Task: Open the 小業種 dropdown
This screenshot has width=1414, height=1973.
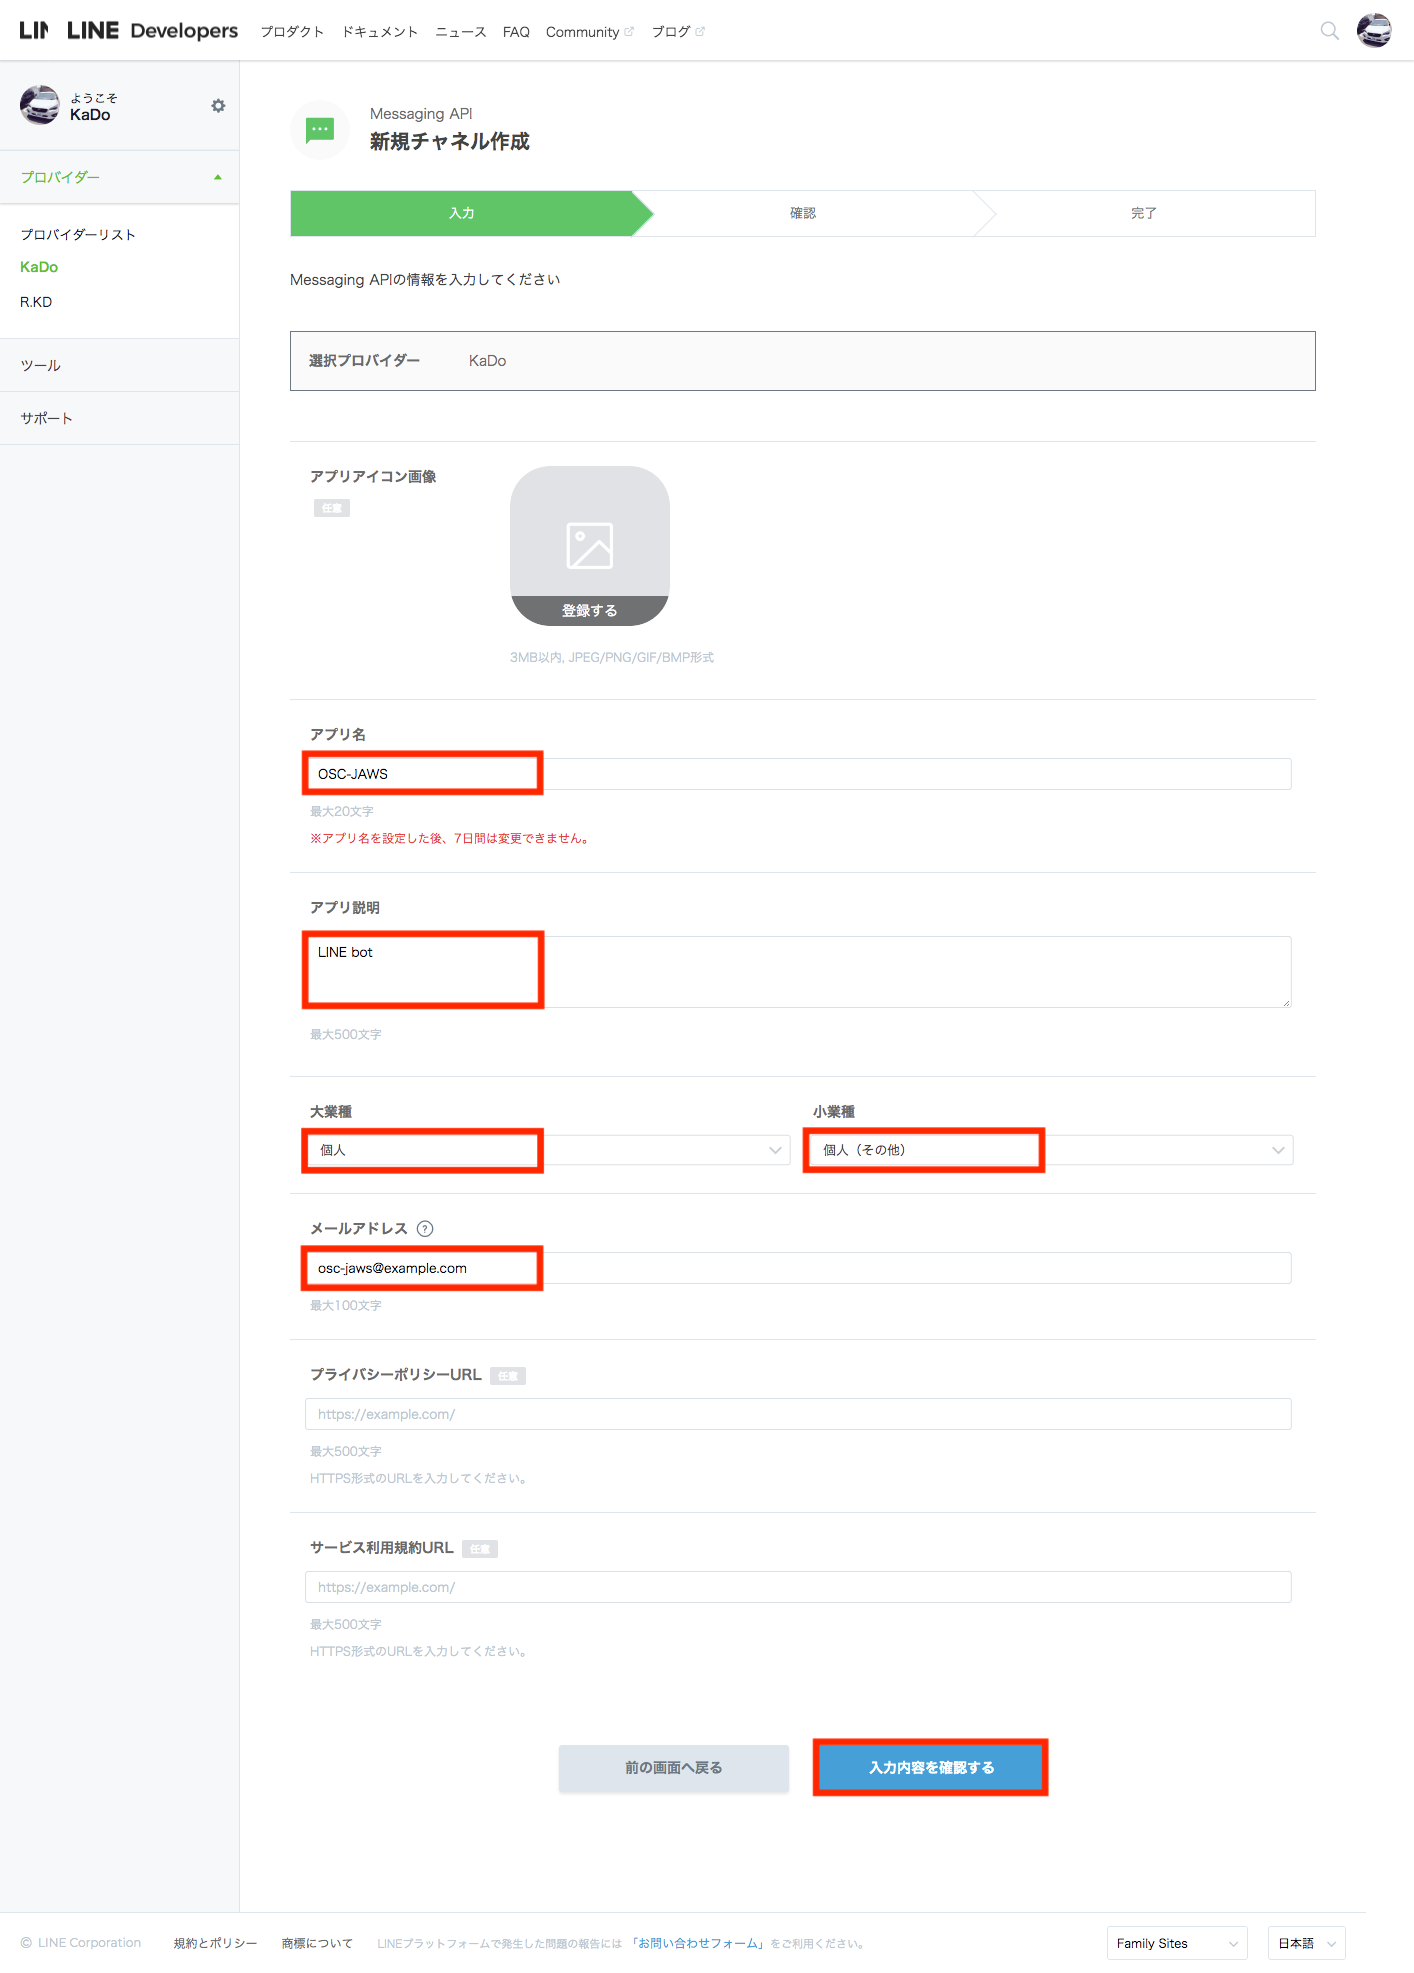Action: pyautogui.click(x=1050, y=1150)
